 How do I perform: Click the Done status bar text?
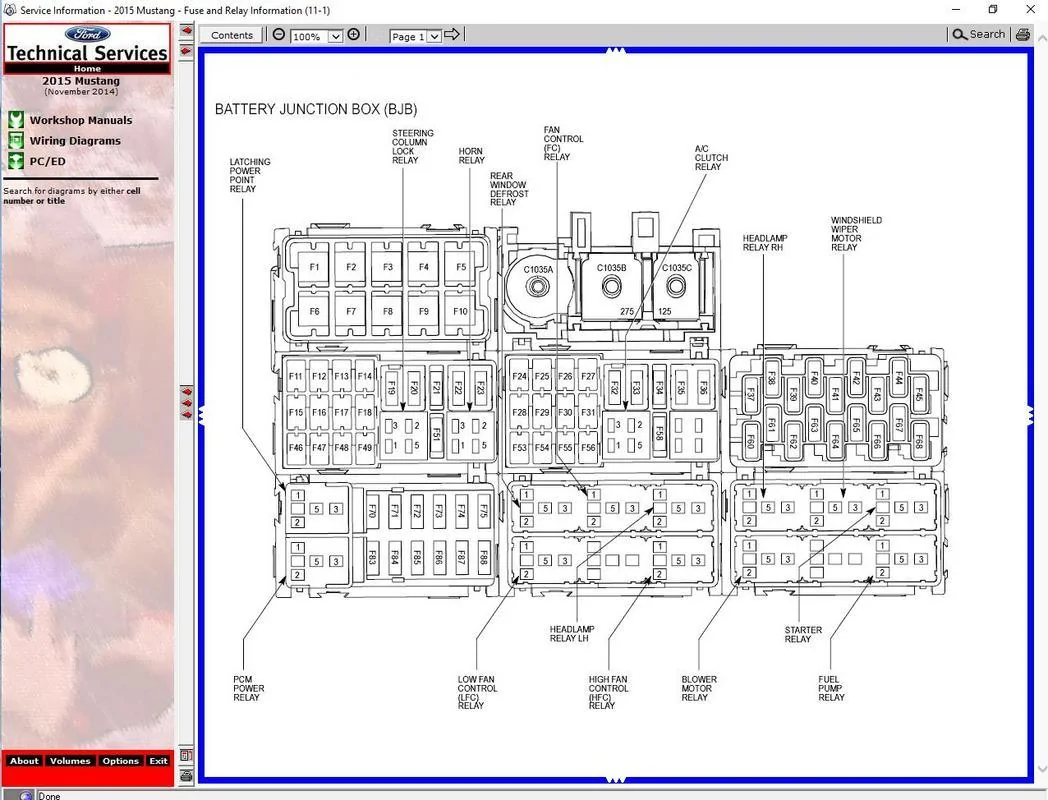point(49,796)
